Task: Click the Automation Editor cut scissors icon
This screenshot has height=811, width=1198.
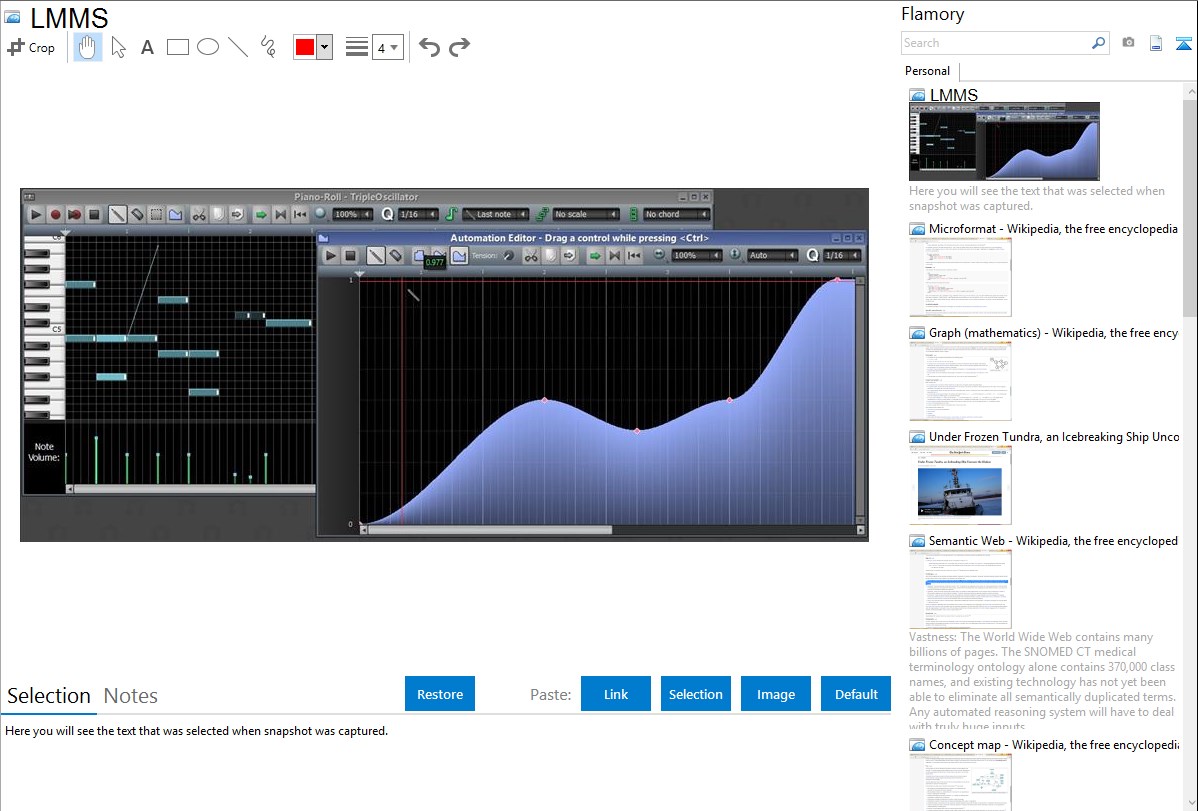Action: point(530,255)
